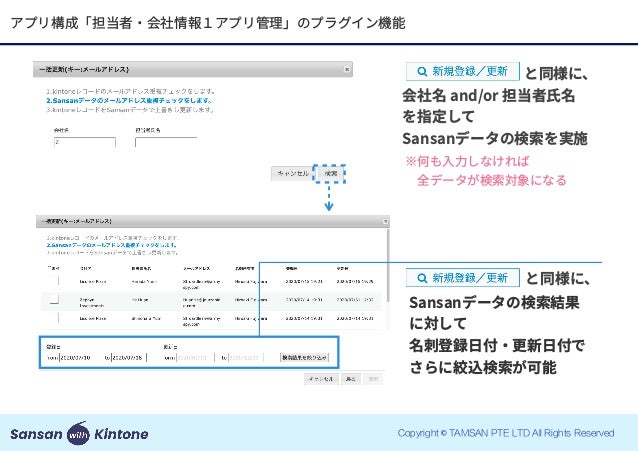The height and width of the screenshot is (451, 638).
Task: Click the メールアドレス column header in results table
Action: point(197,268)
